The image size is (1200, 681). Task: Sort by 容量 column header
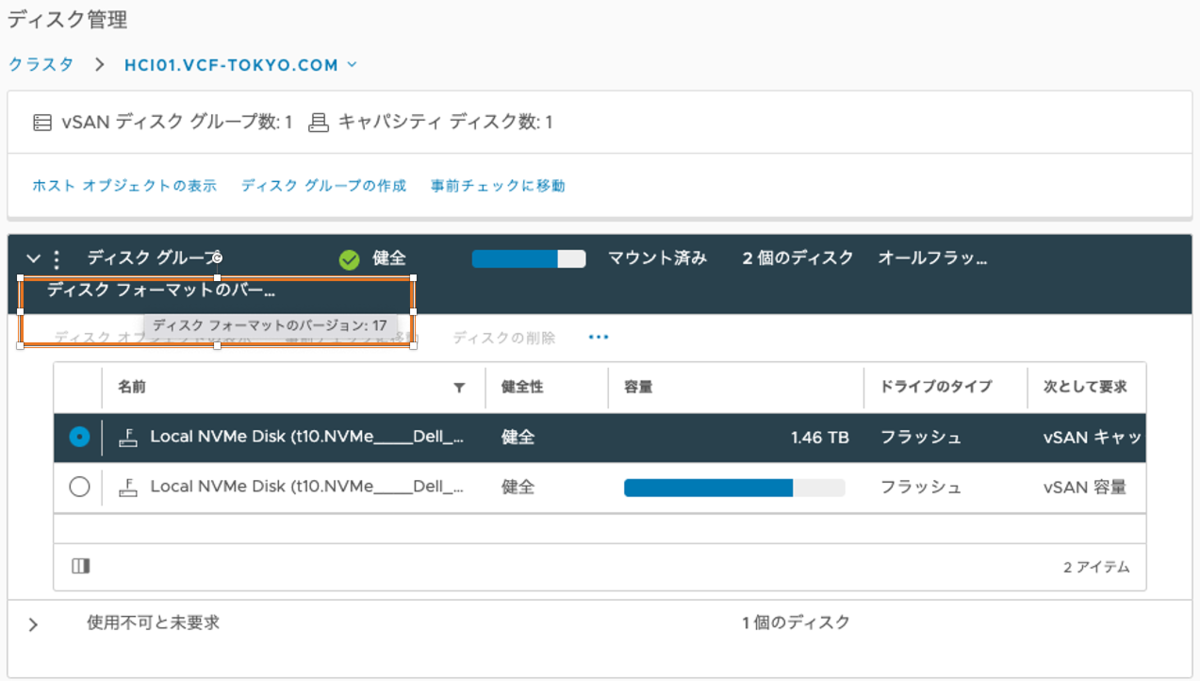click(639, 386)
